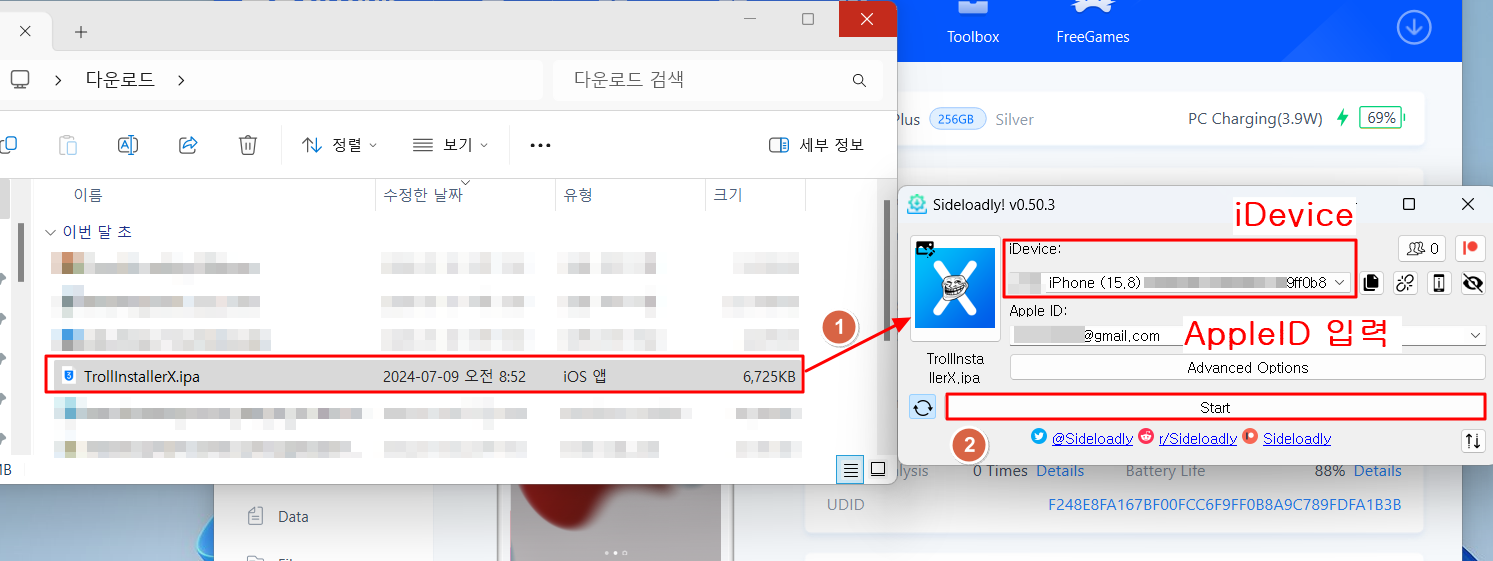The height and width of the screenshot is (561, 1493).
Task: Click the search magnifier icon in Explorer
Action: 859,80
